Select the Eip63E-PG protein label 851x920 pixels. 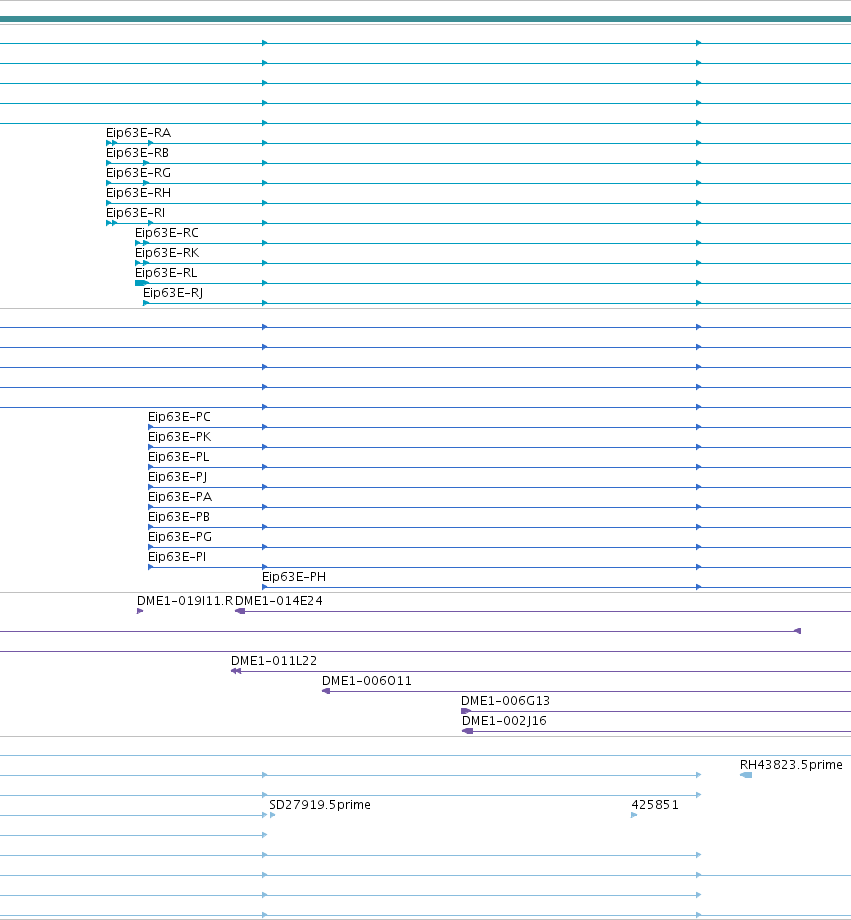(180, 537)
